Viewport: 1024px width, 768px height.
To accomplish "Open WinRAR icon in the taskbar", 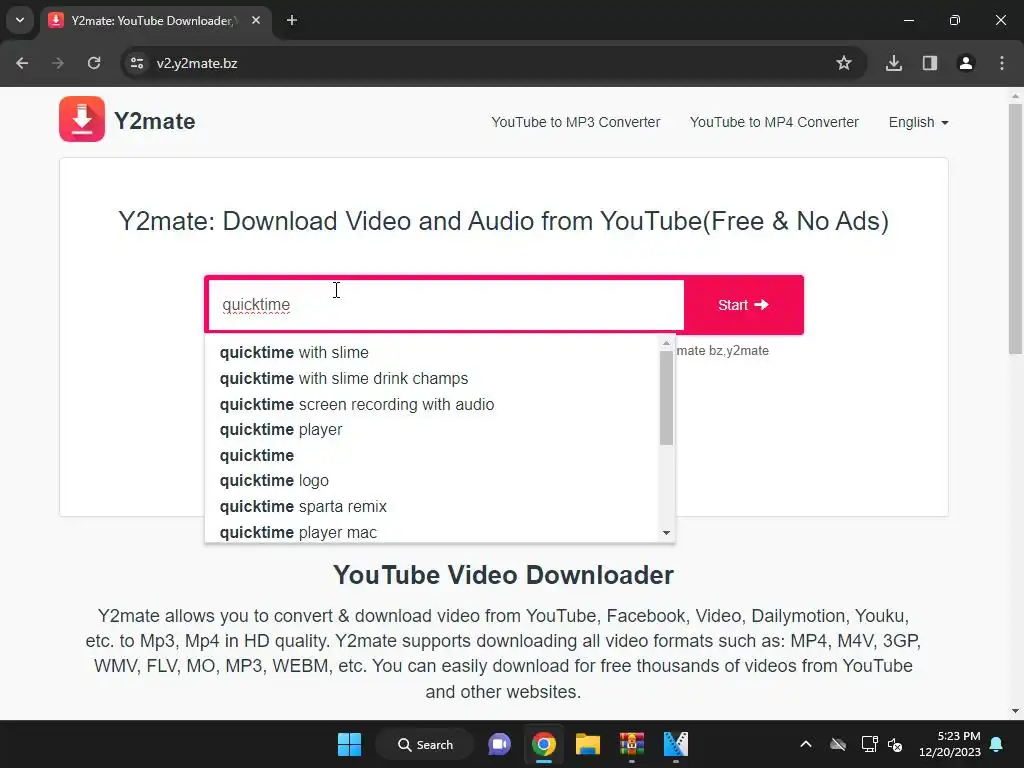I will coord(632,744).
